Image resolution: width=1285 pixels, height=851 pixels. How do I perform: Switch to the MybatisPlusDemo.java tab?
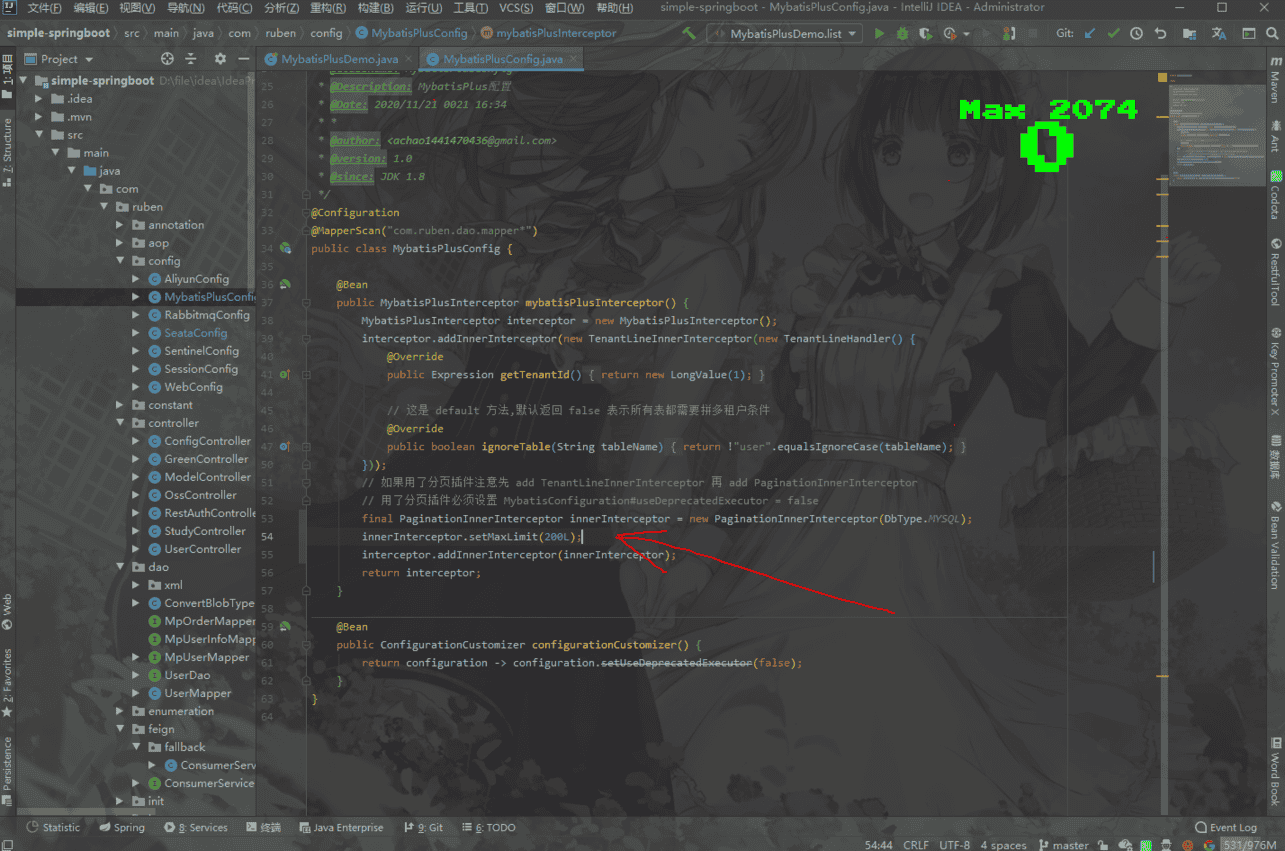tap(338, 59)
